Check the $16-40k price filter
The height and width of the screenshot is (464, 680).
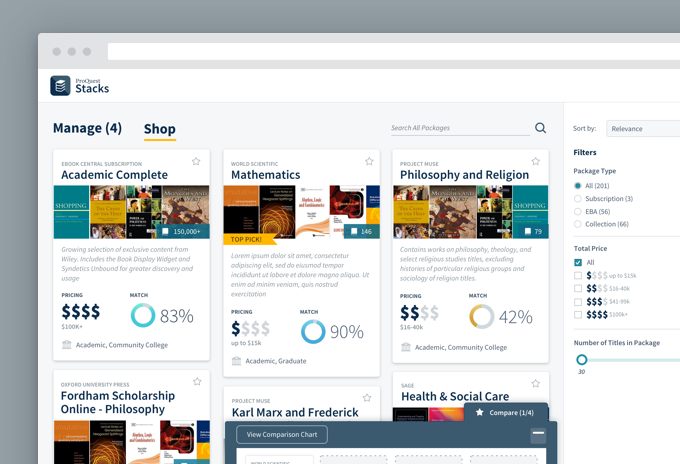pyautogui.click(x=578, y=288)
